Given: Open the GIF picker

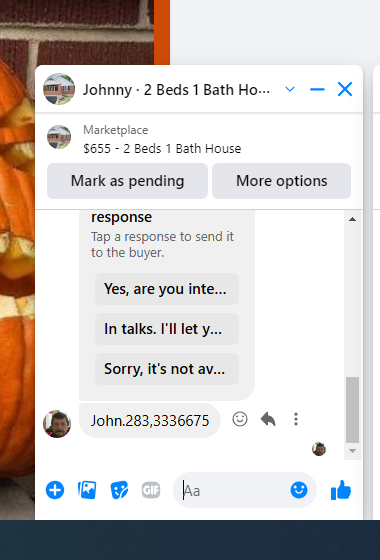Looking at the screenshot, I should 151,490.
